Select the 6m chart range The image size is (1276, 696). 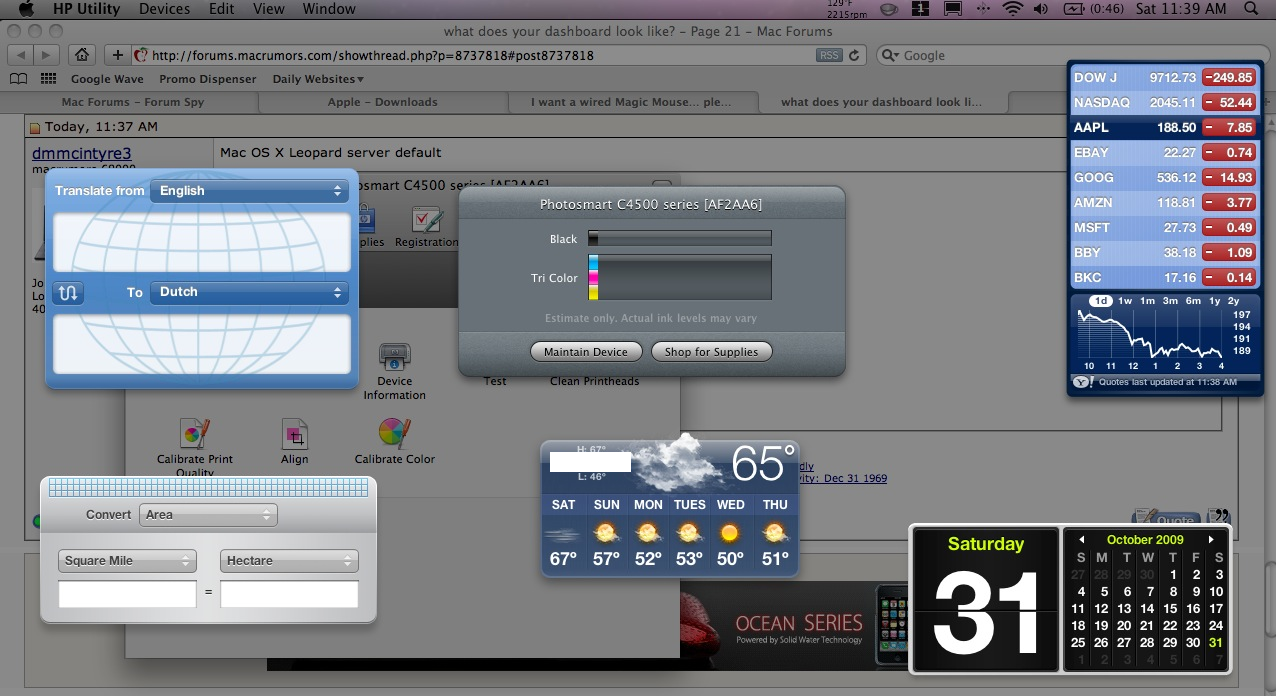click(1193, 301)
